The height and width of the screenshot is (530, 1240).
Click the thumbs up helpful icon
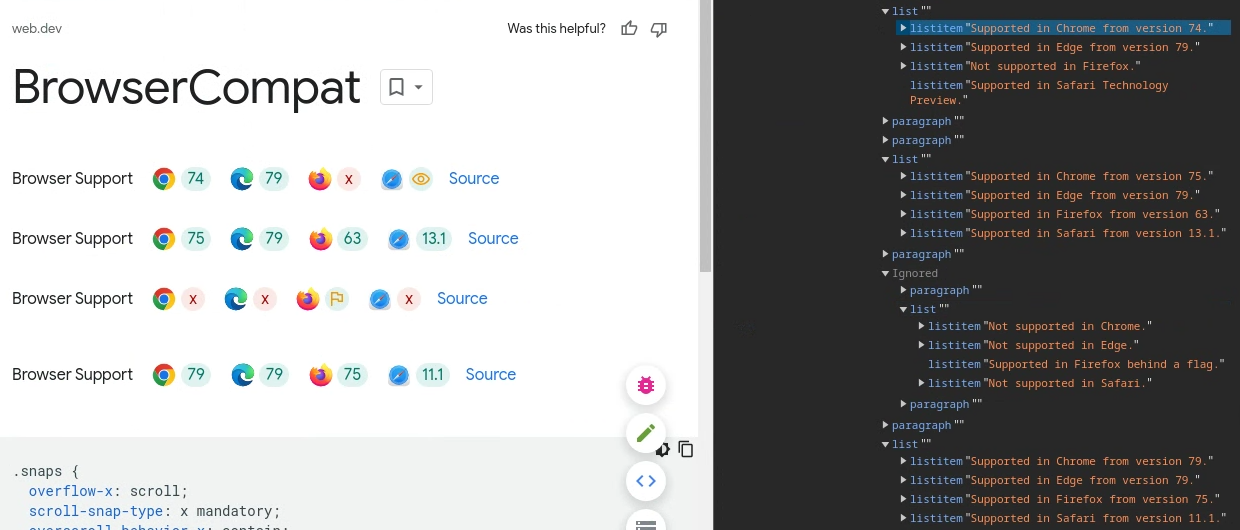(x=629, y=29)
